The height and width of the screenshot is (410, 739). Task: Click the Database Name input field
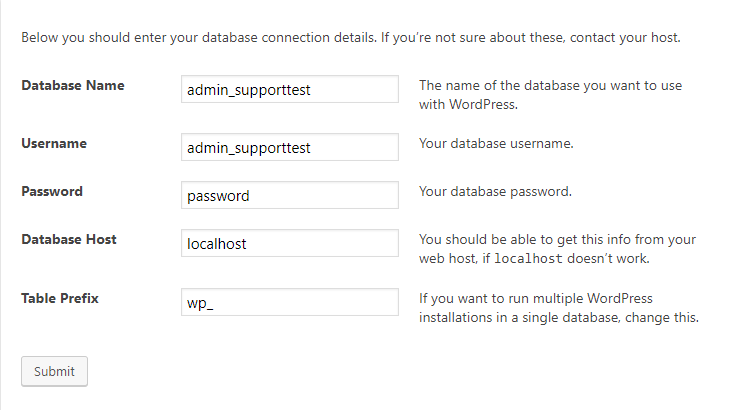click(x=290, y=89)
